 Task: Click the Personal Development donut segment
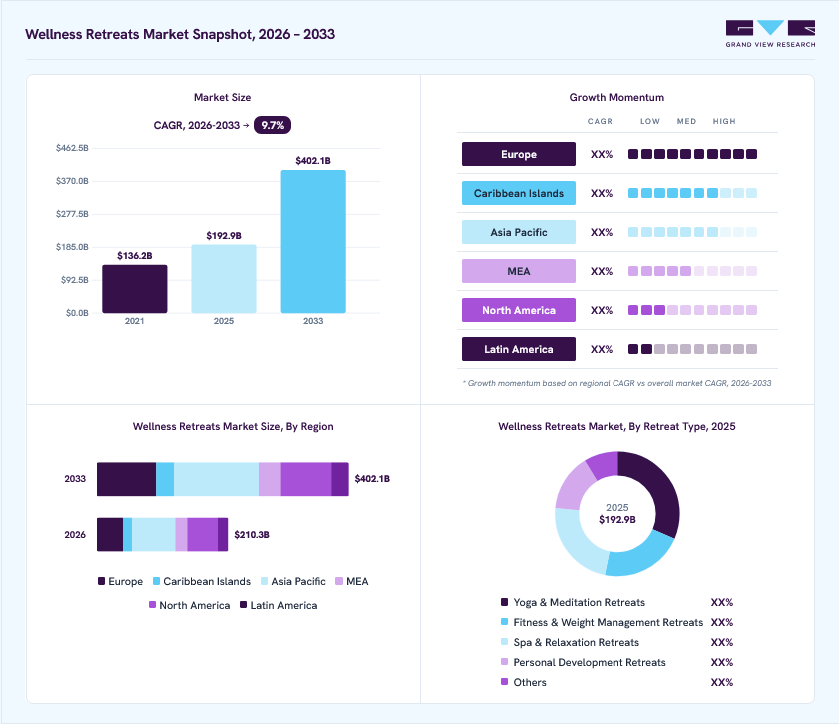pyautogui.click(x=575, y=487)
